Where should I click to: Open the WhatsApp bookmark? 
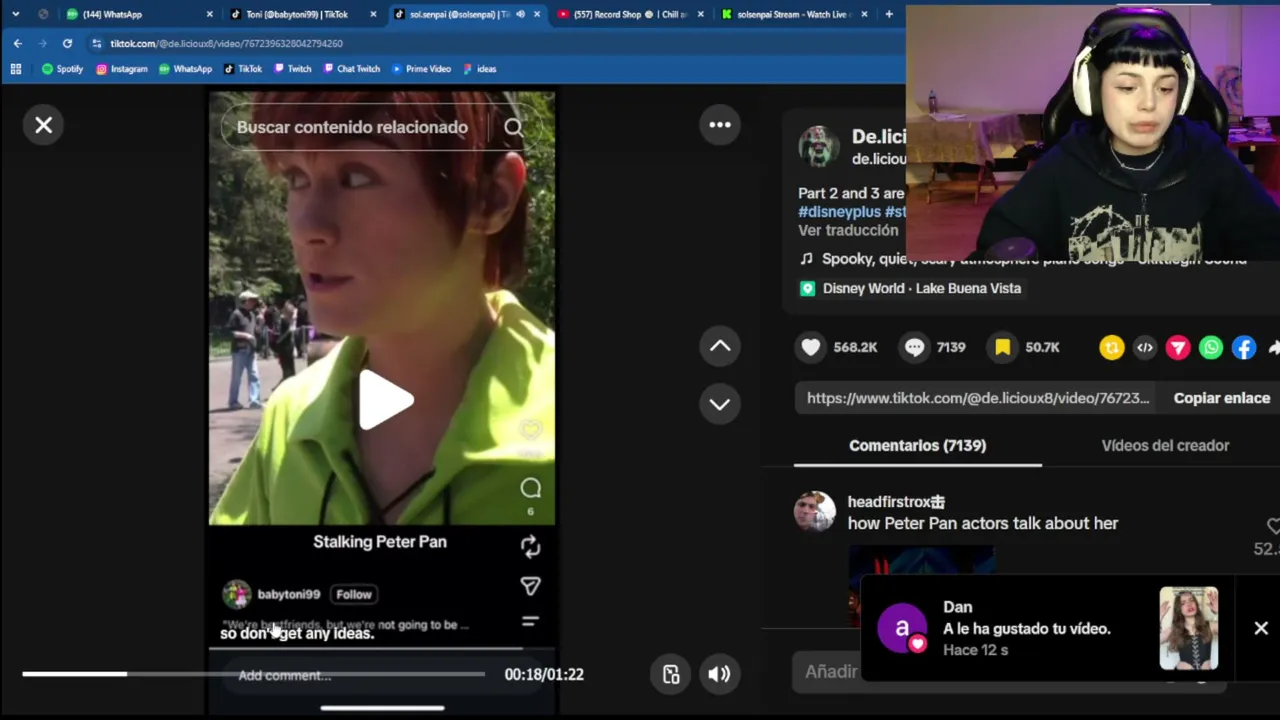pyautogui.click(x=185, y=69)
